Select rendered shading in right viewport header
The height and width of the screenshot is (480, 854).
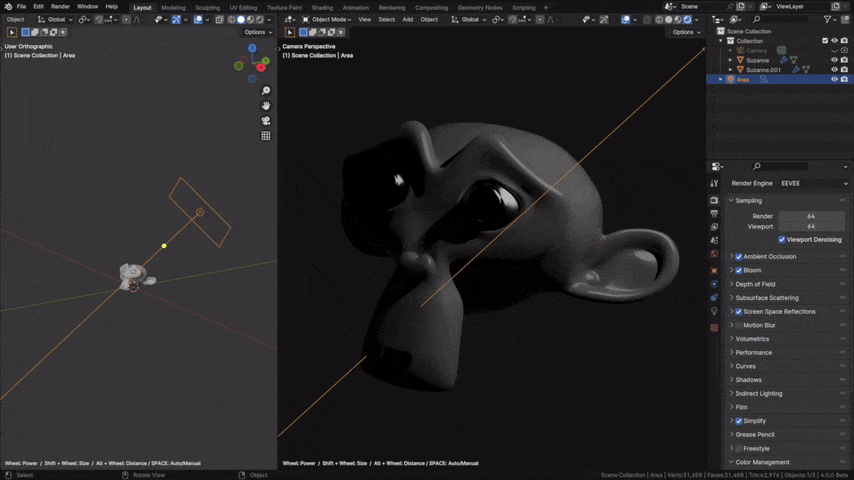pyautogui.click(x=687, y=20)
